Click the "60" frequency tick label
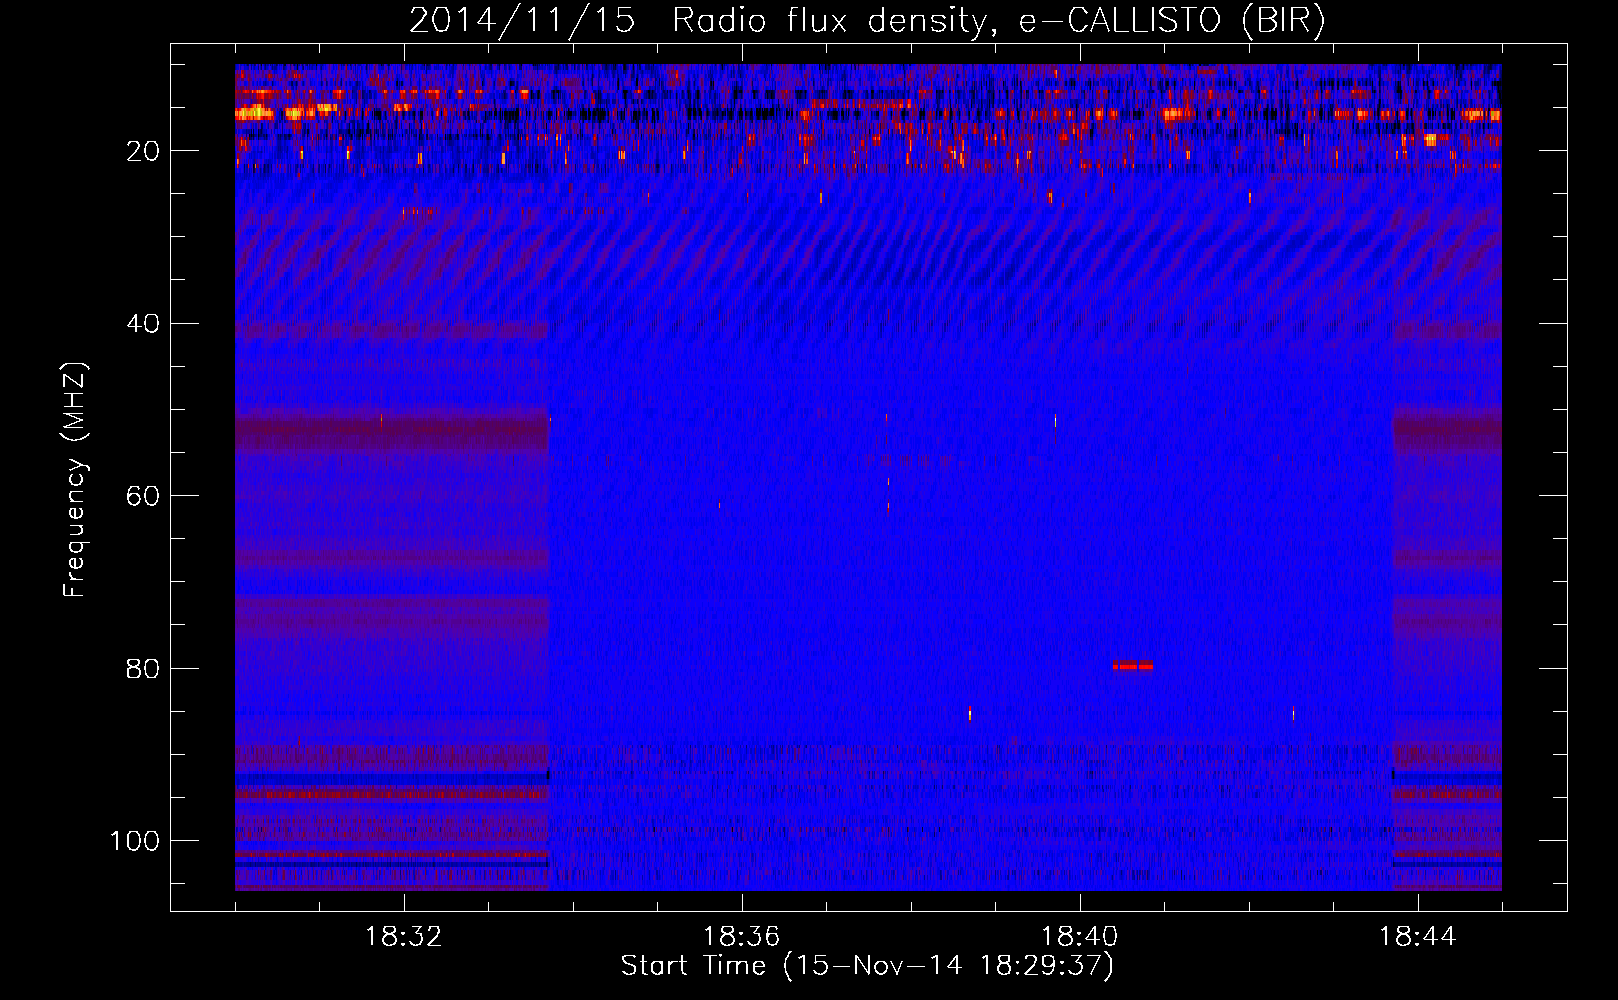The width and height of the screenshot is (1618, 1000). pyautogui.click(x=143, y=496)
